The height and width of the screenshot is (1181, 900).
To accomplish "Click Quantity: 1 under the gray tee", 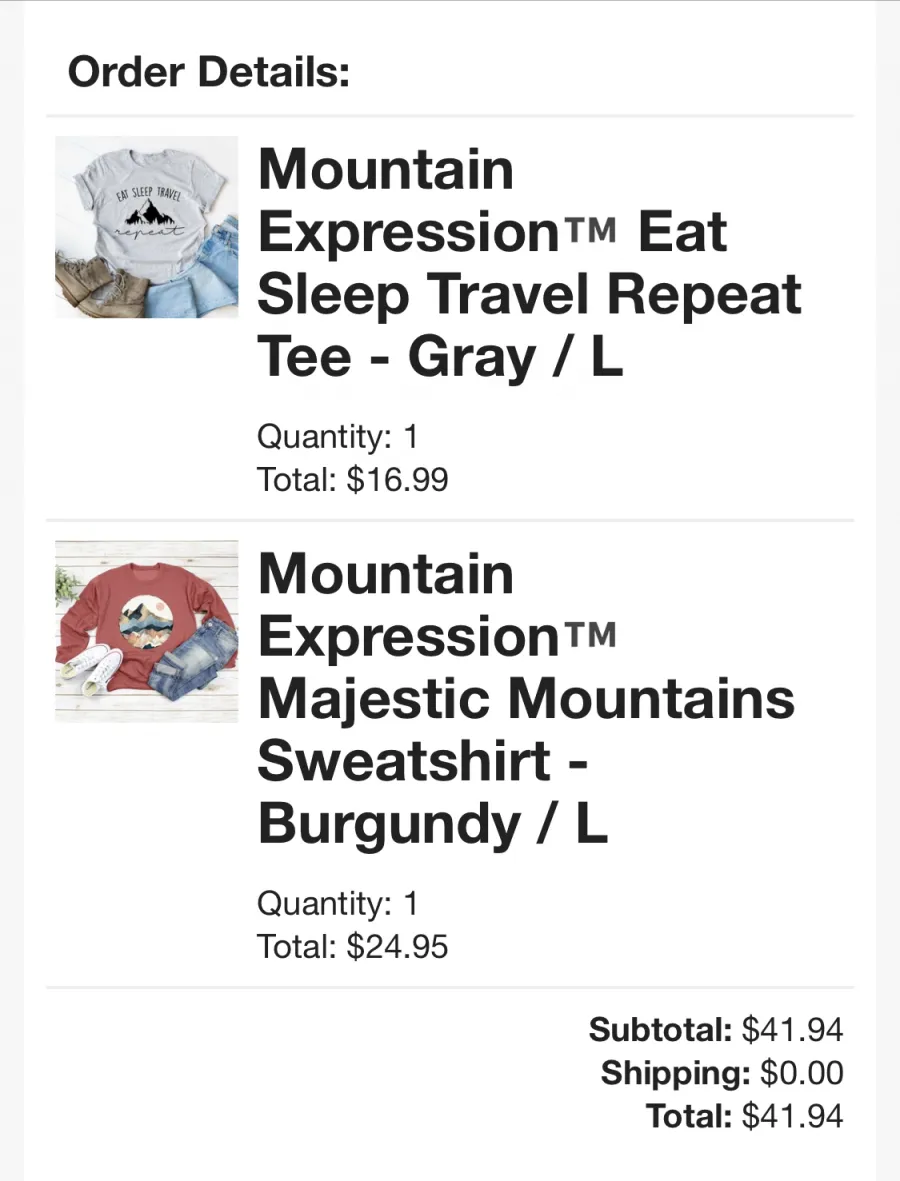I will tap(337, 436).
